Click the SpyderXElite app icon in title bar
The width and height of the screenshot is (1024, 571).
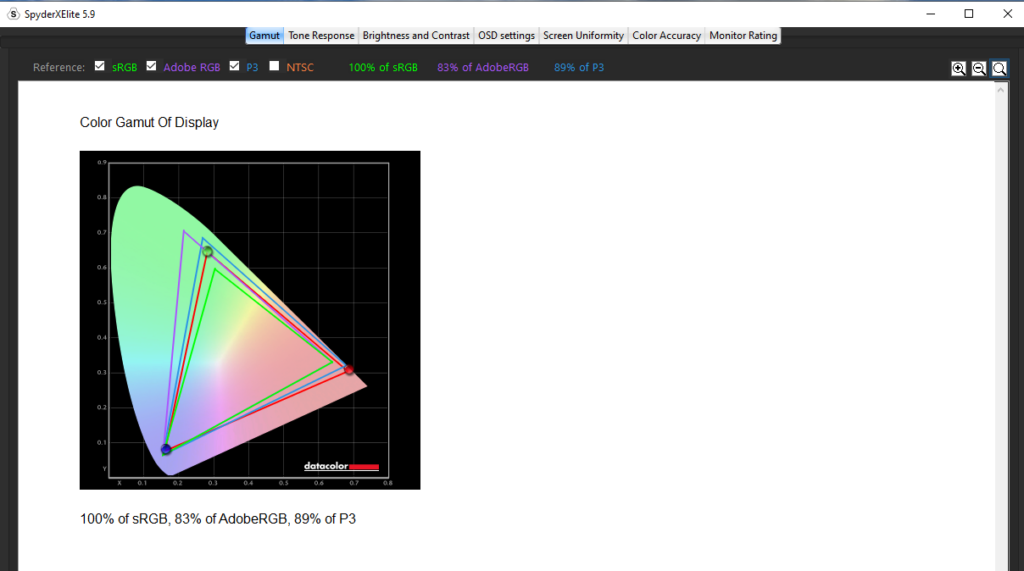pos(12,14)
